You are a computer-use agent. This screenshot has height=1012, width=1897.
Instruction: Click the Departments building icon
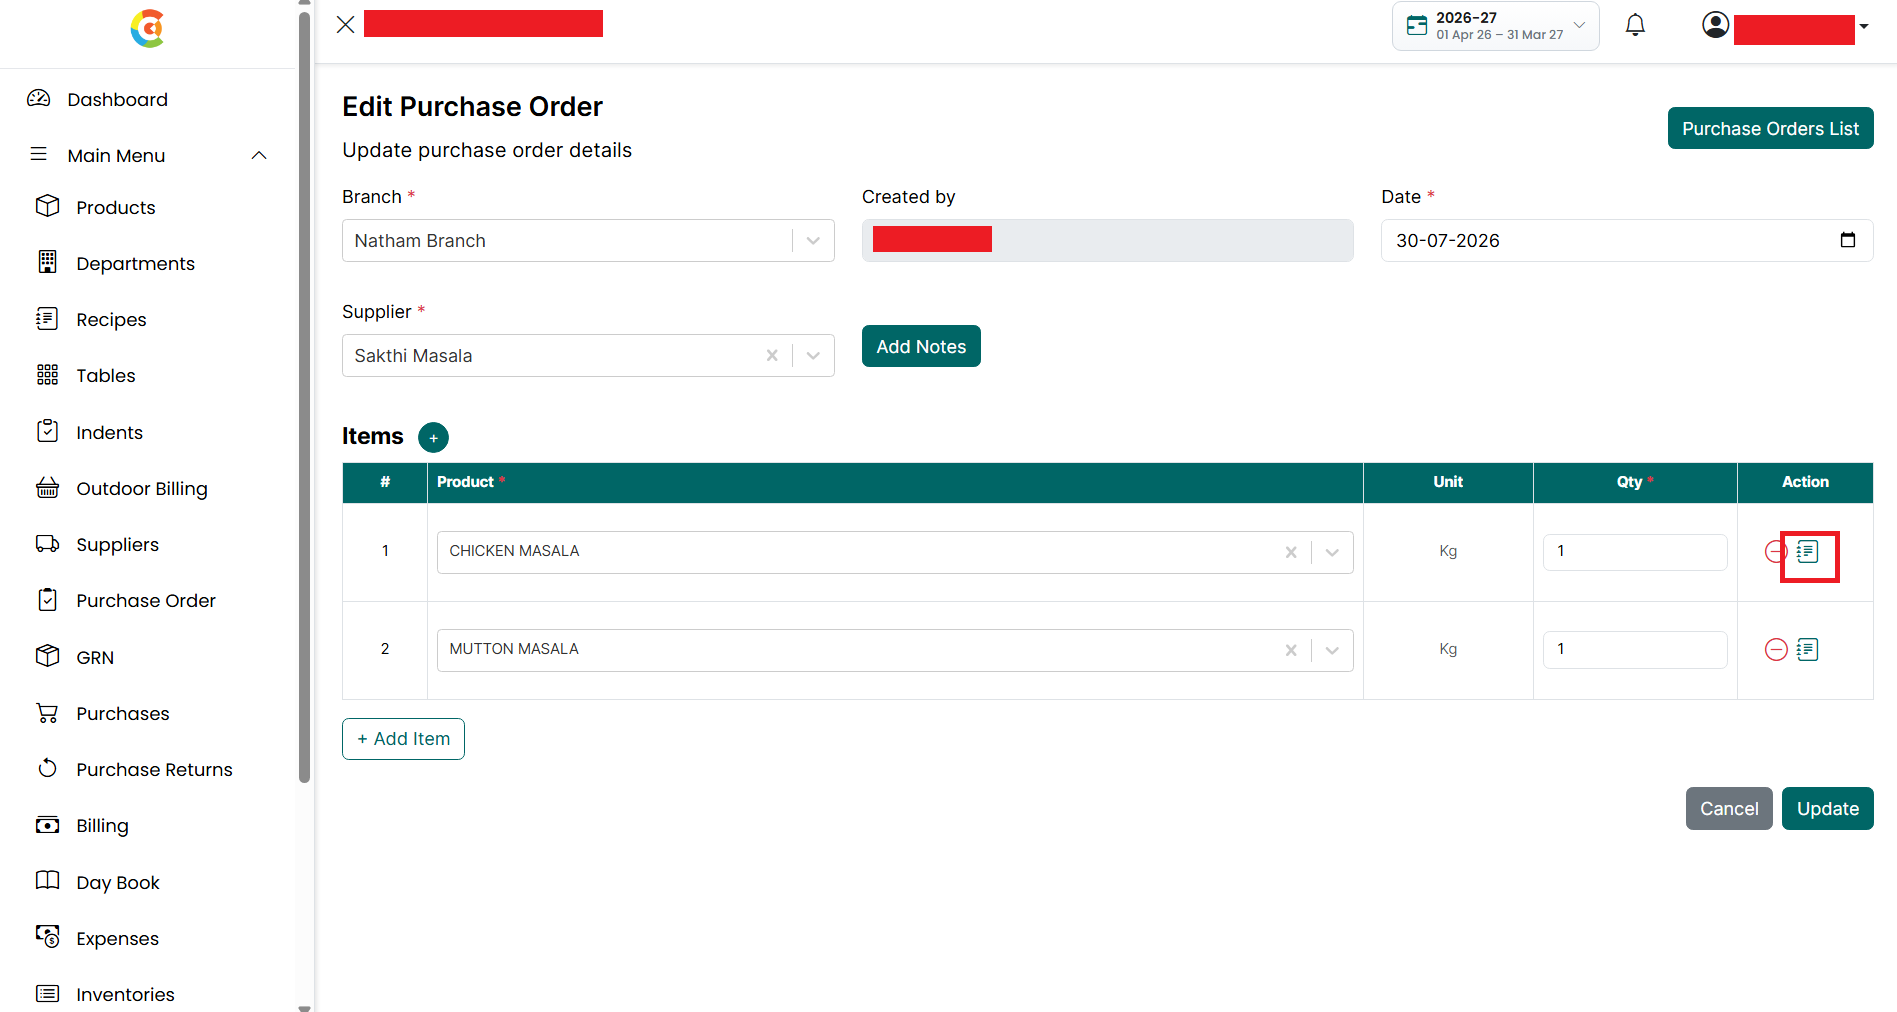click(47, 262)
